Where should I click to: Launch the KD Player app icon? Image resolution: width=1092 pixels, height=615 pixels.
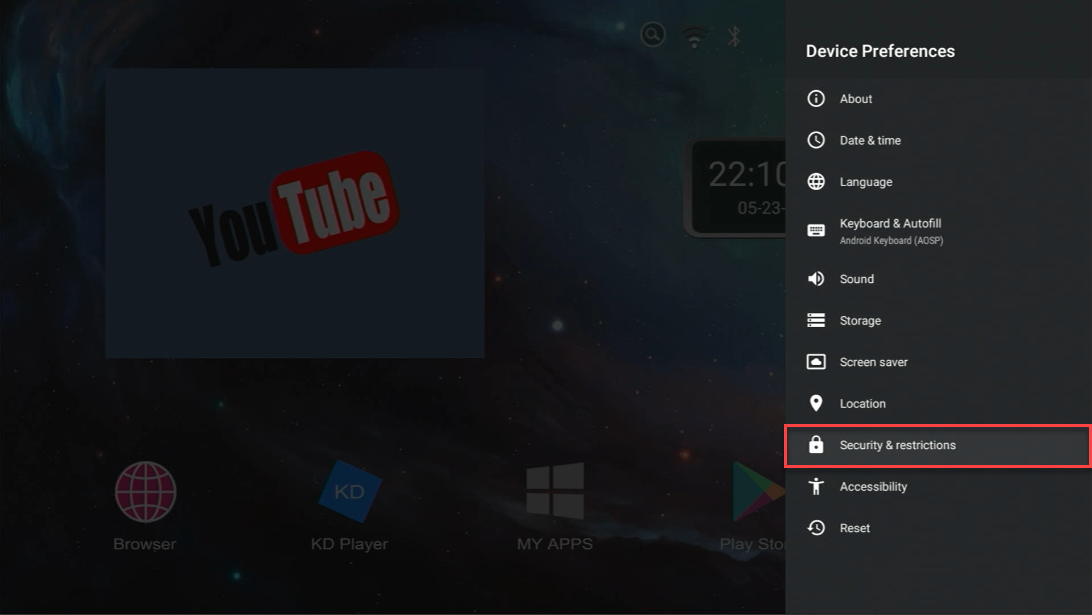(x=350, y=491)
